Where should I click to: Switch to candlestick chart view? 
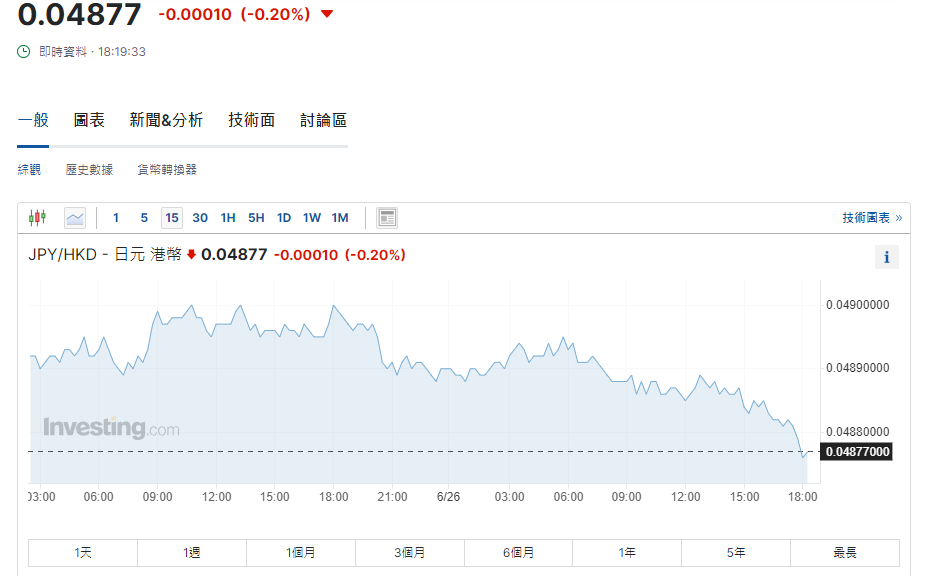click(x=38, y=217)
